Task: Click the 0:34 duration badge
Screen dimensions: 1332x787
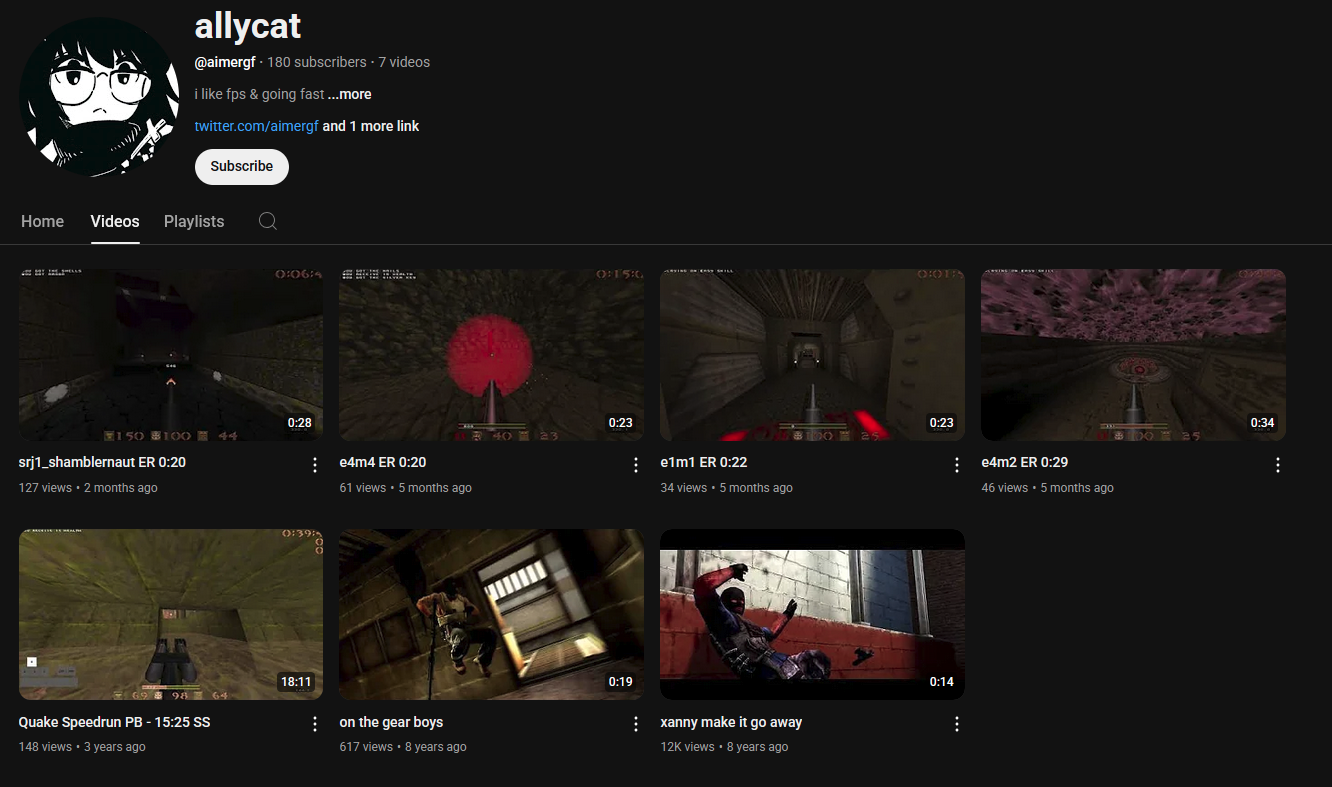Action: coord(1263,423)
